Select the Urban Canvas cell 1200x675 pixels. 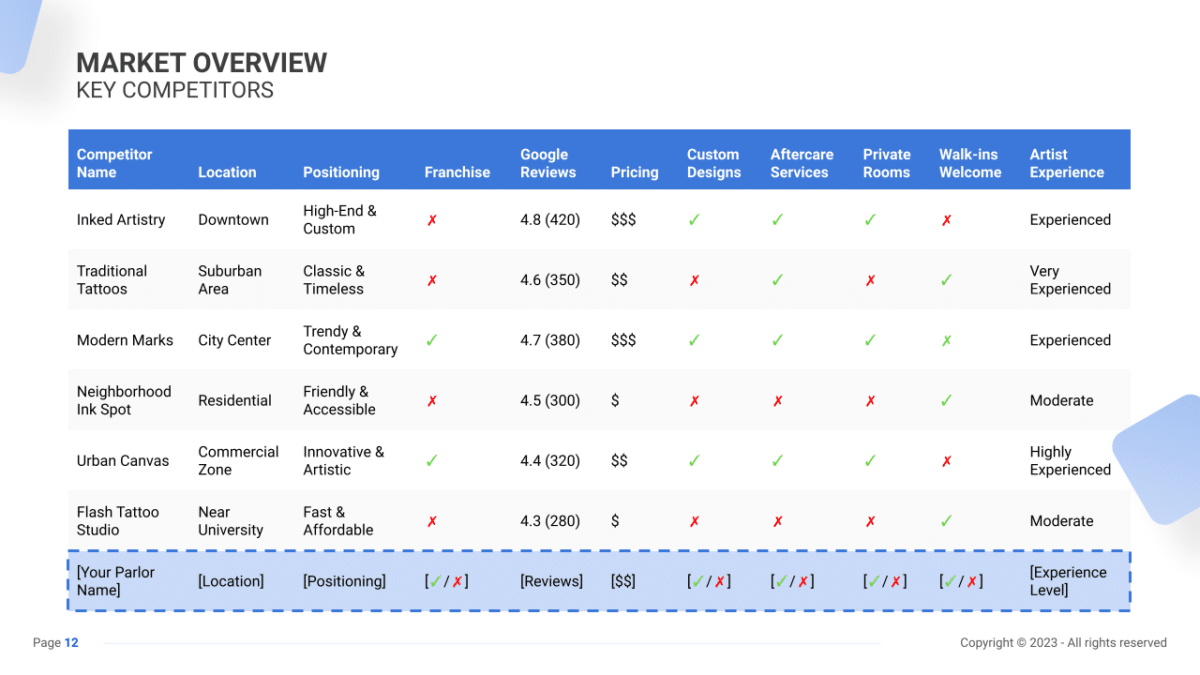tap(123, 461)
